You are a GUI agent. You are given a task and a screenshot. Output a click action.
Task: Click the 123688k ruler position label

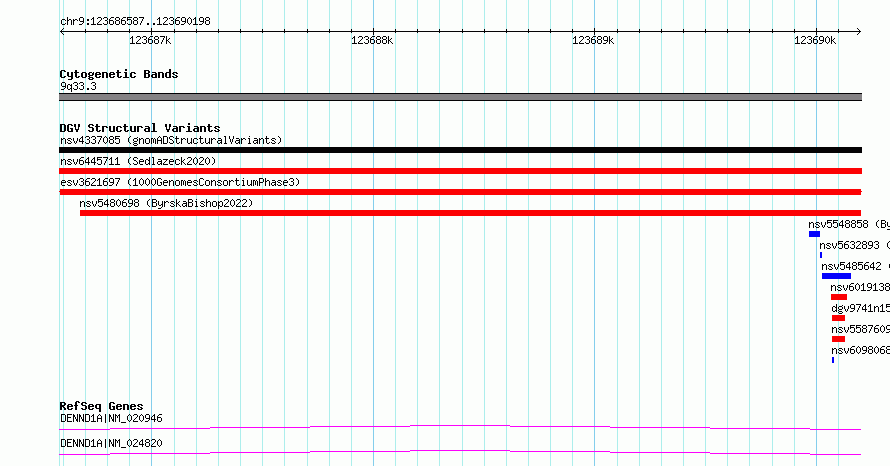[x=372, y=40]
